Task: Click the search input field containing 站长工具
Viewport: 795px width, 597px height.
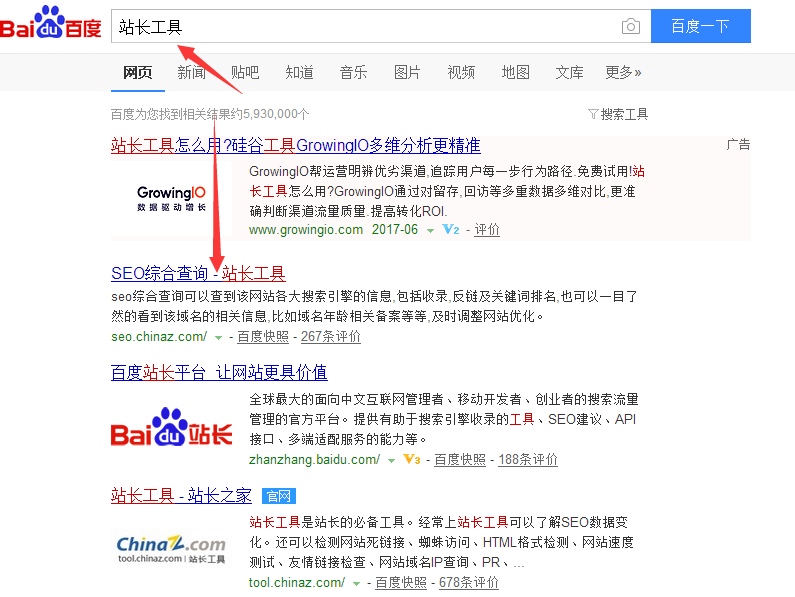Action: pos(365,26)
